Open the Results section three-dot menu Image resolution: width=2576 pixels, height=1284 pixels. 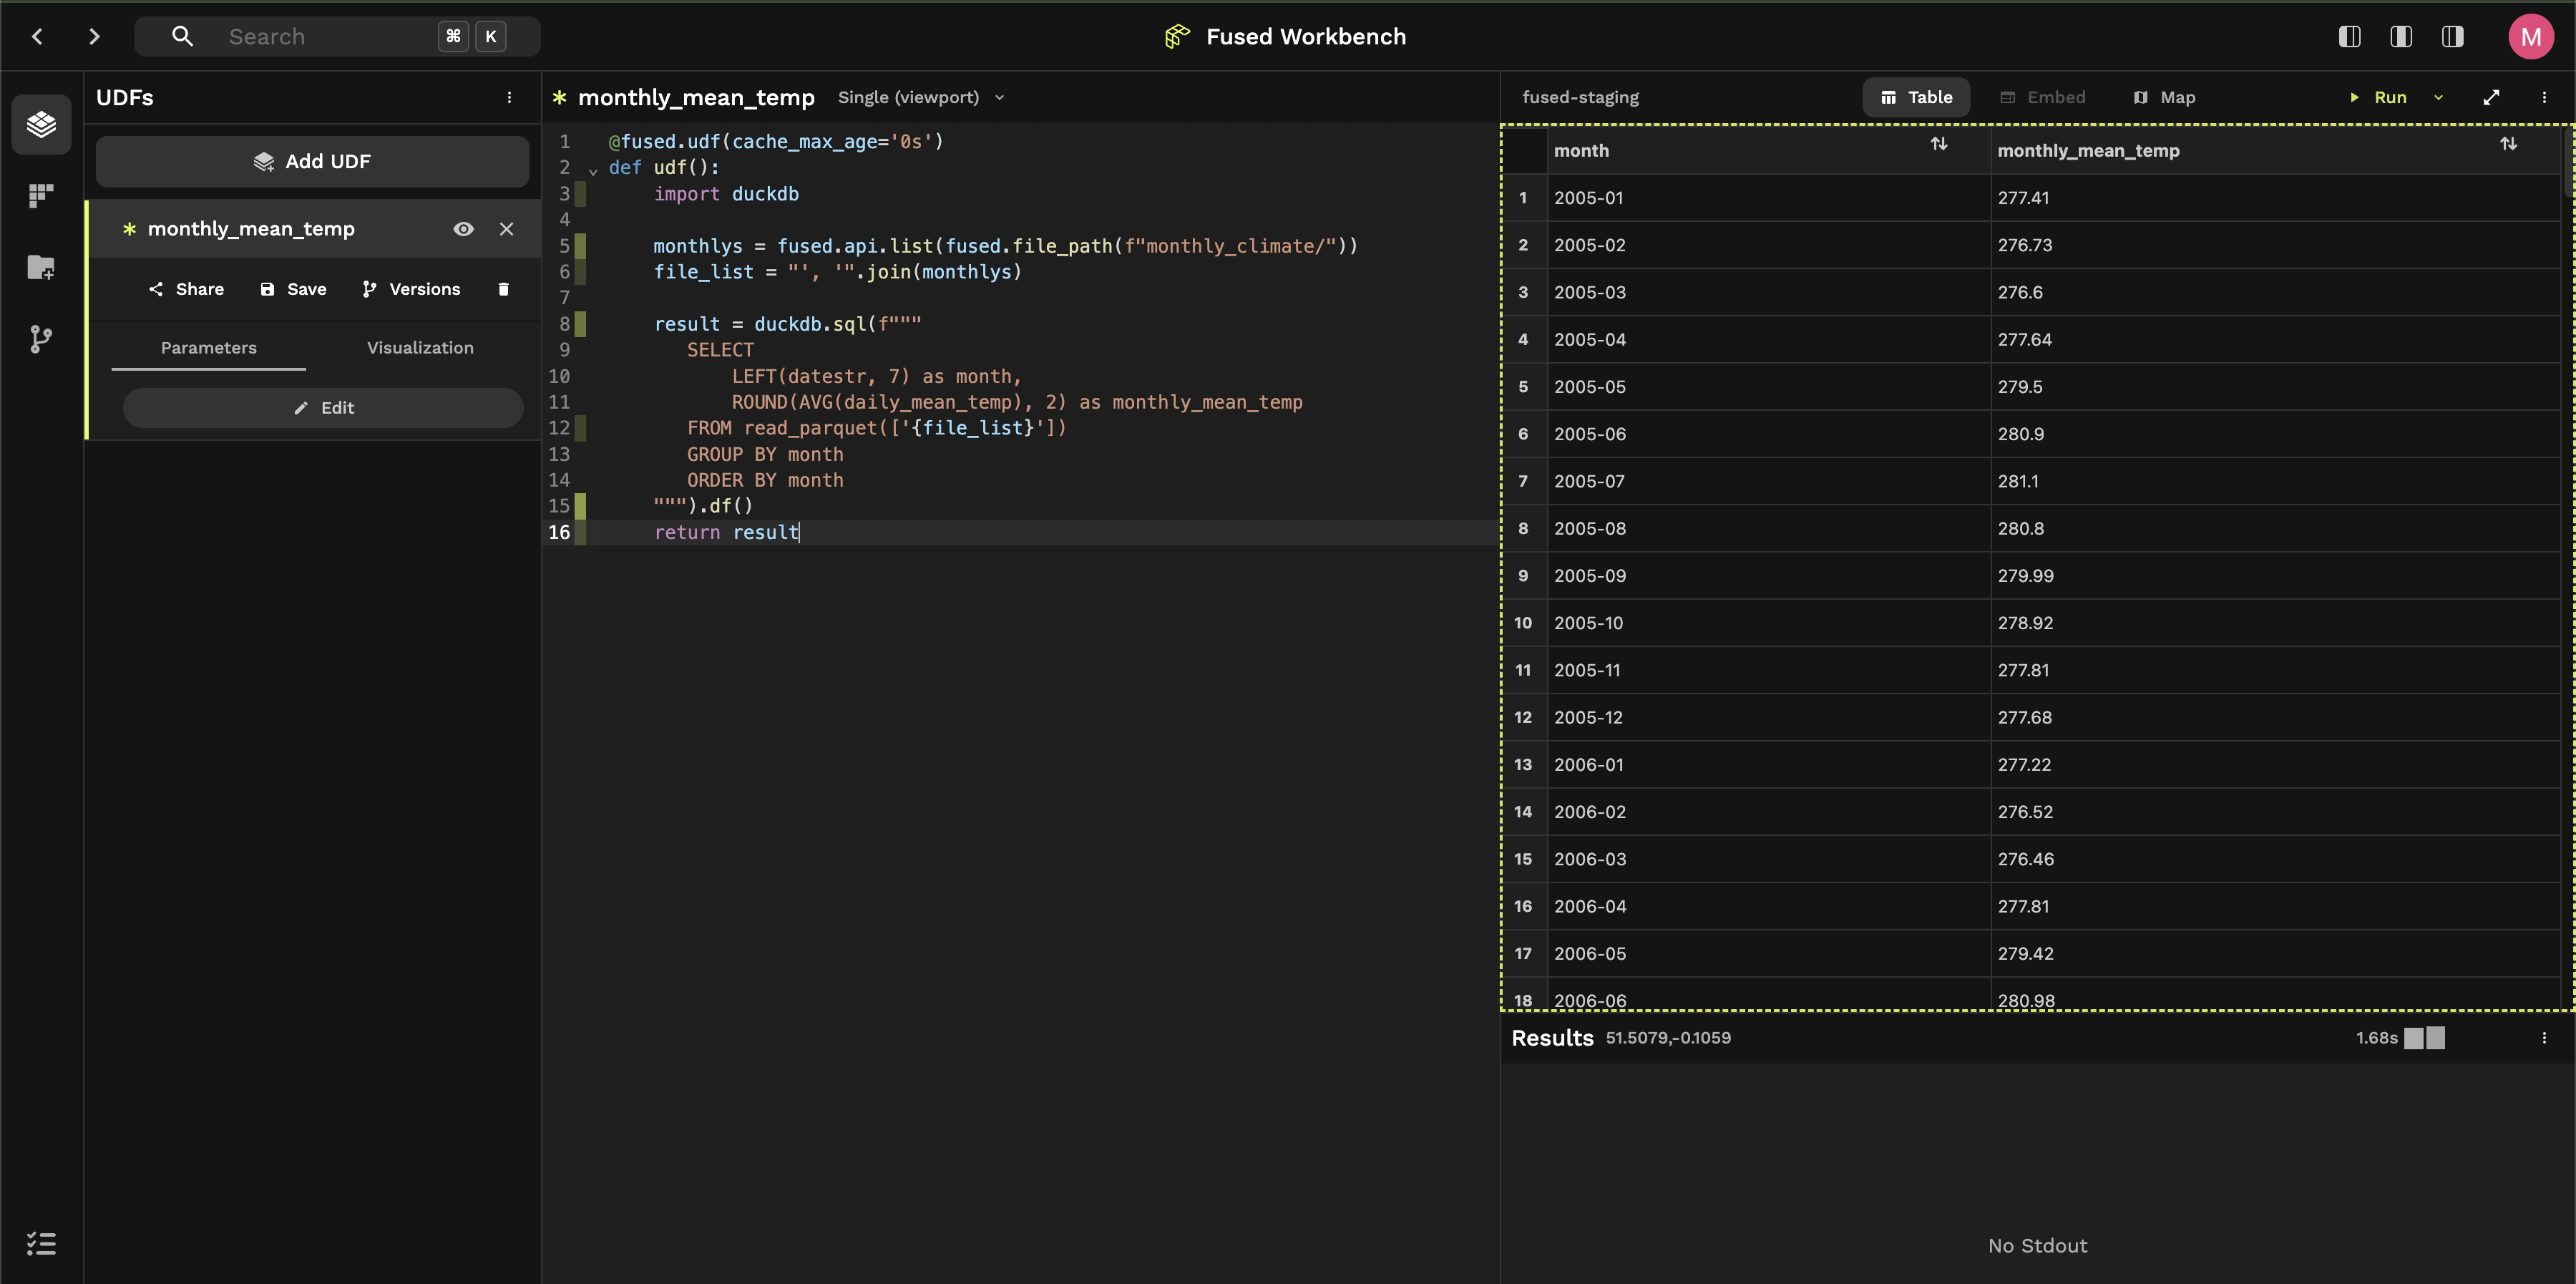point(2544,1038)
